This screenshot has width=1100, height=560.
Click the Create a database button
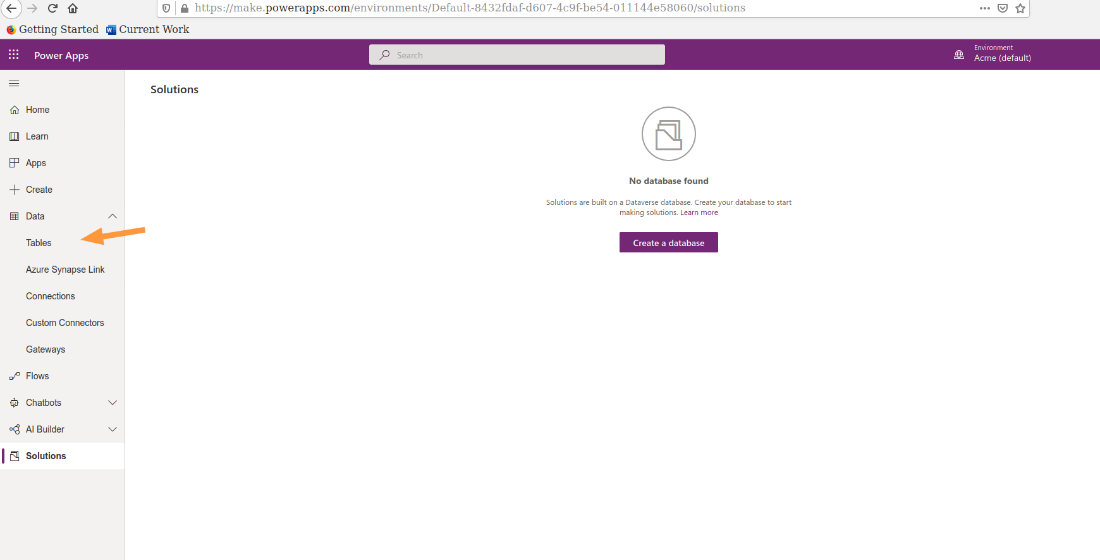click(x=669, y=243)
